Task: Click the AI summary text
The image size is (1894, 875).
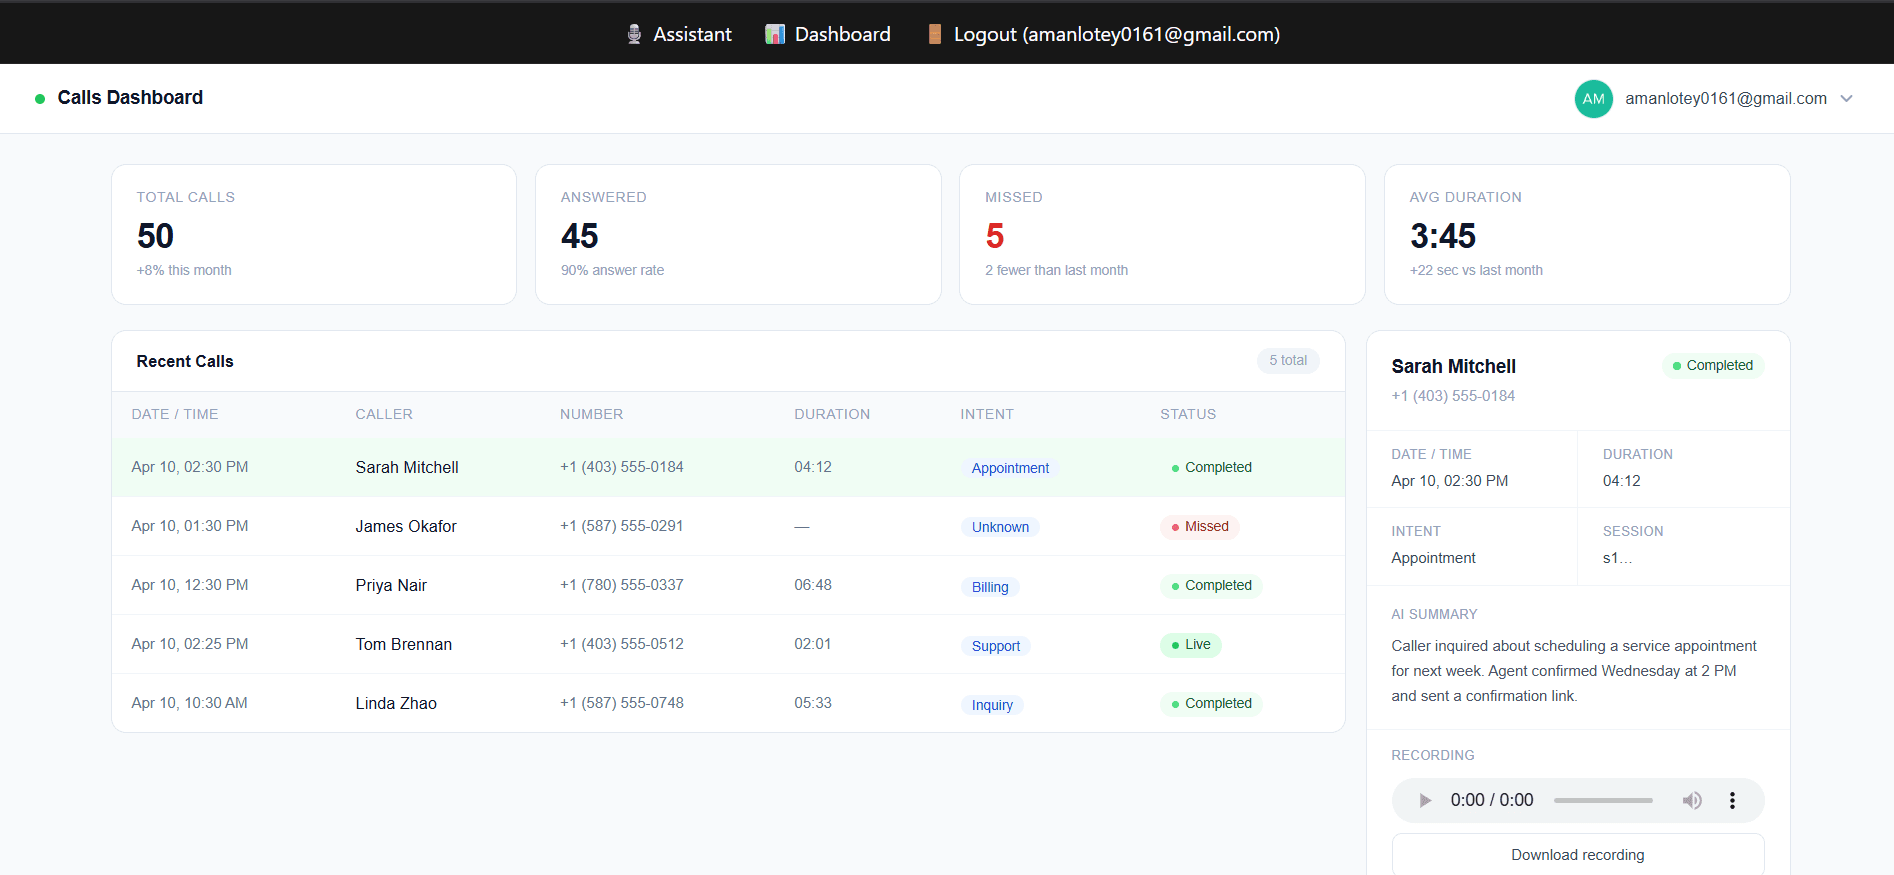Action: (1574, 671)
